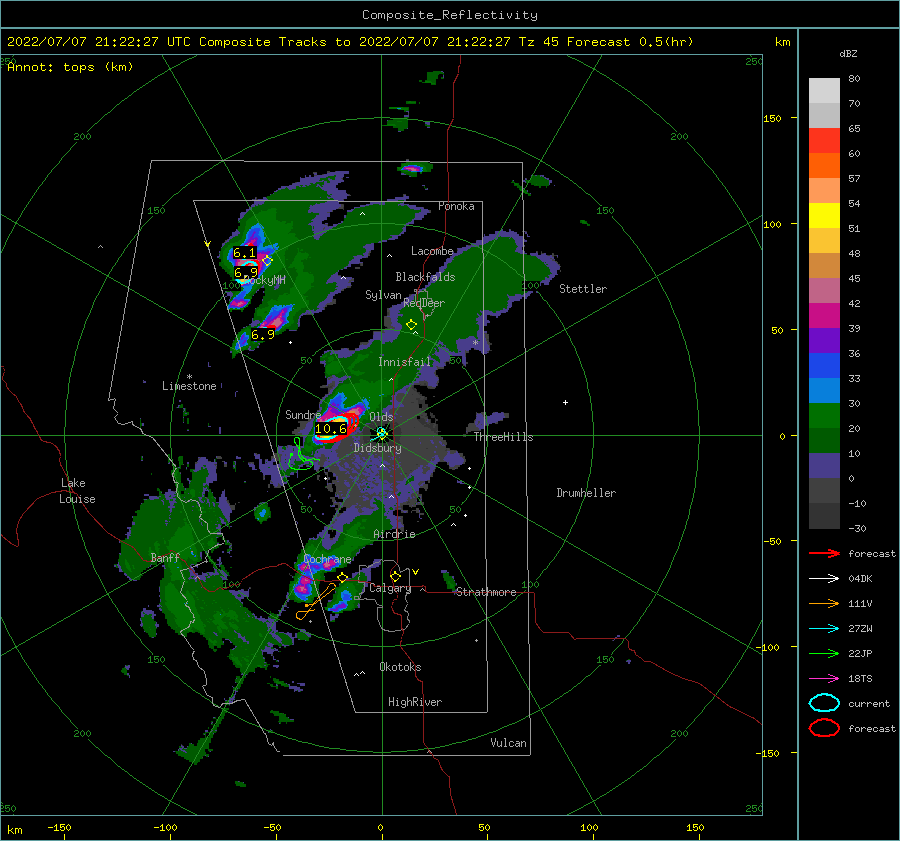
Task: Click the Okotoks city label
Action: click(400, 667)
